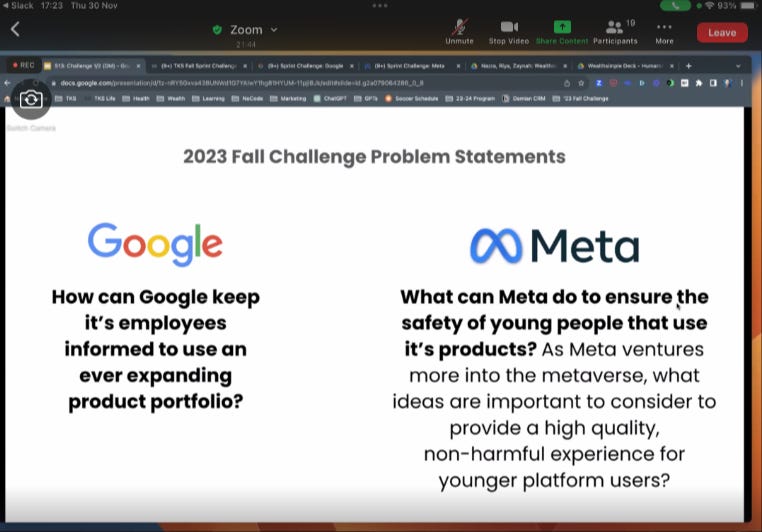Expand the tab search chevron
Viewport: 762px width, 532px height.
[738, 66]
